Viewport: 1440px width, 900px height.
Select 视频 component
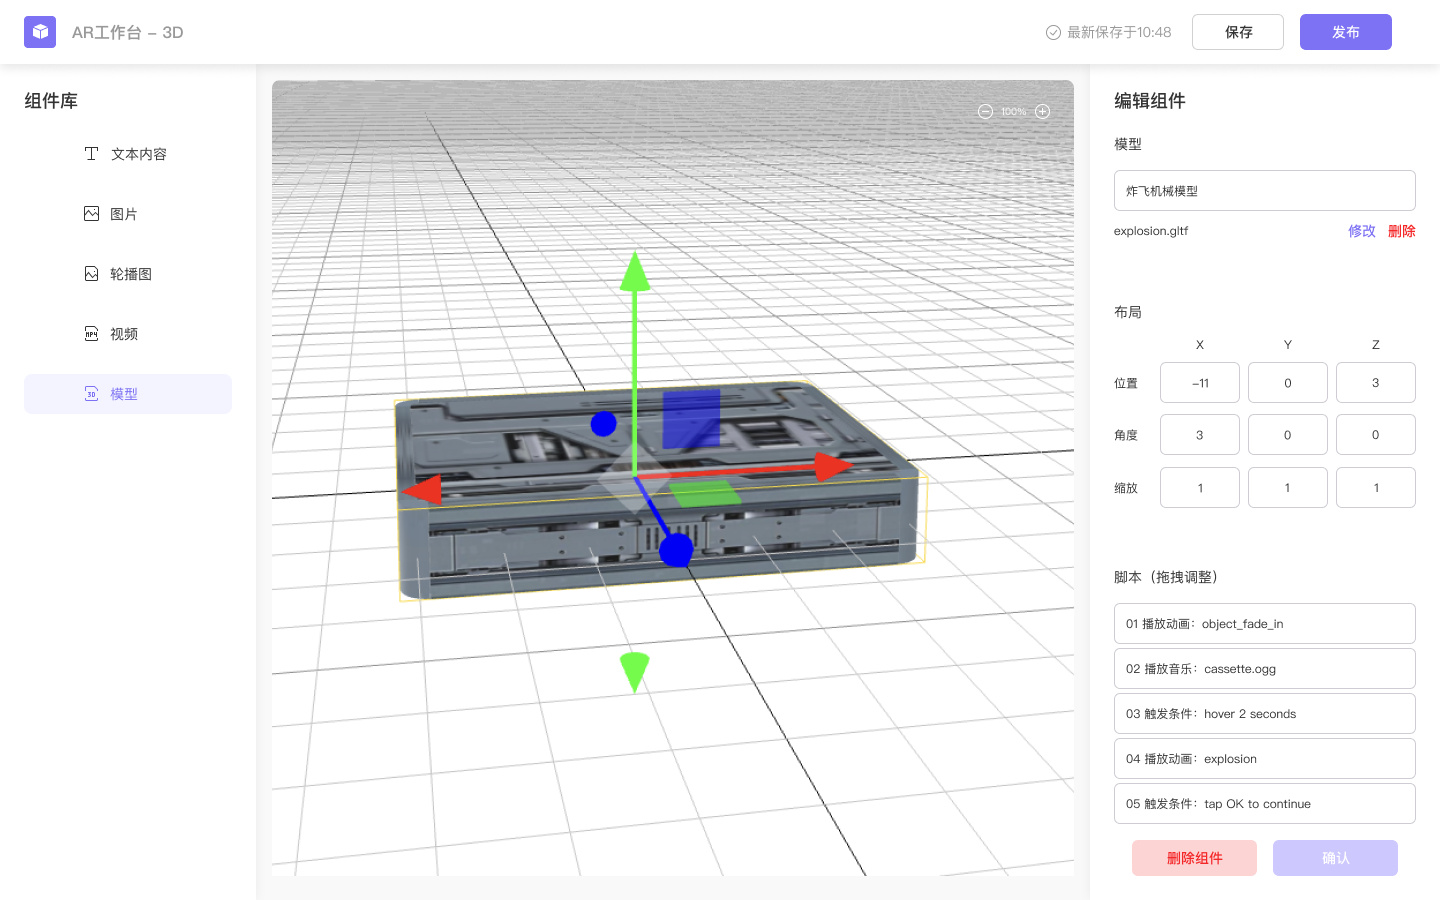(x=128, y=334)
